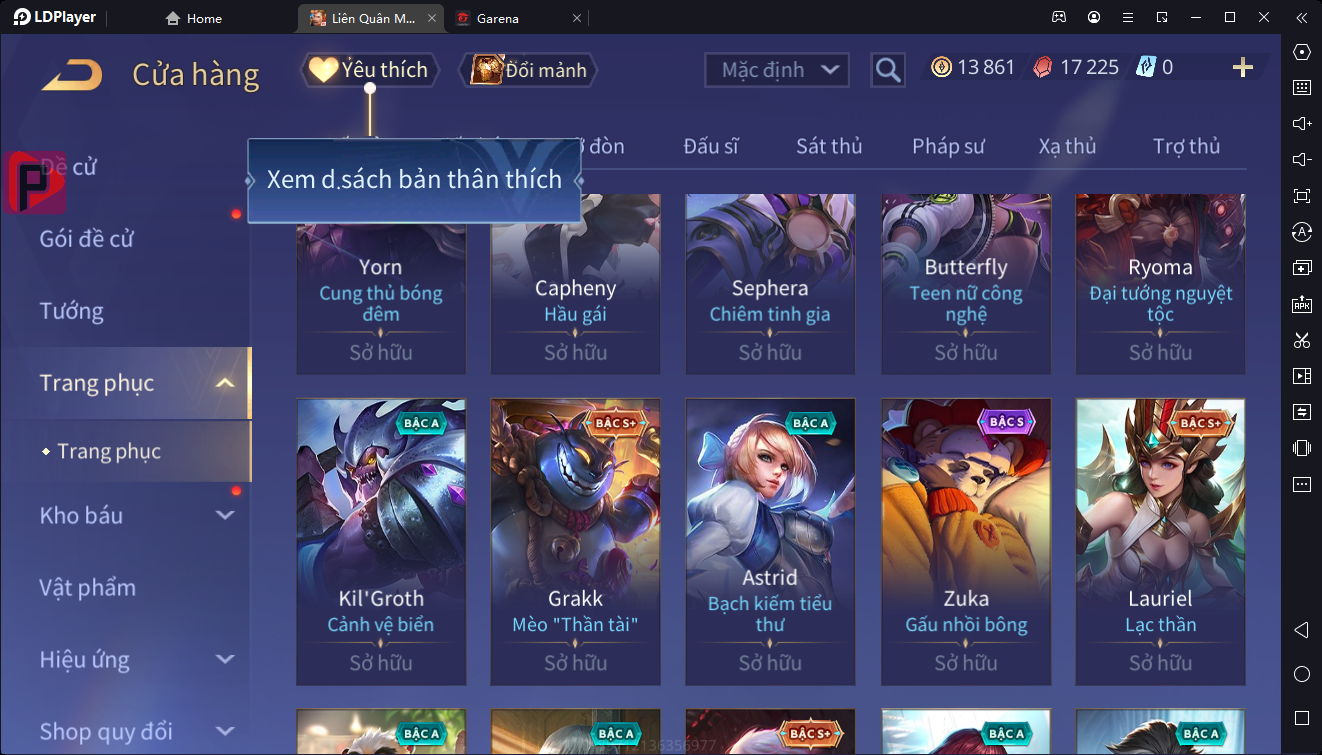The height and width of the screenshot is (755, 1322).
Task: Open the search magnifier icon
Action: [888, 69]
